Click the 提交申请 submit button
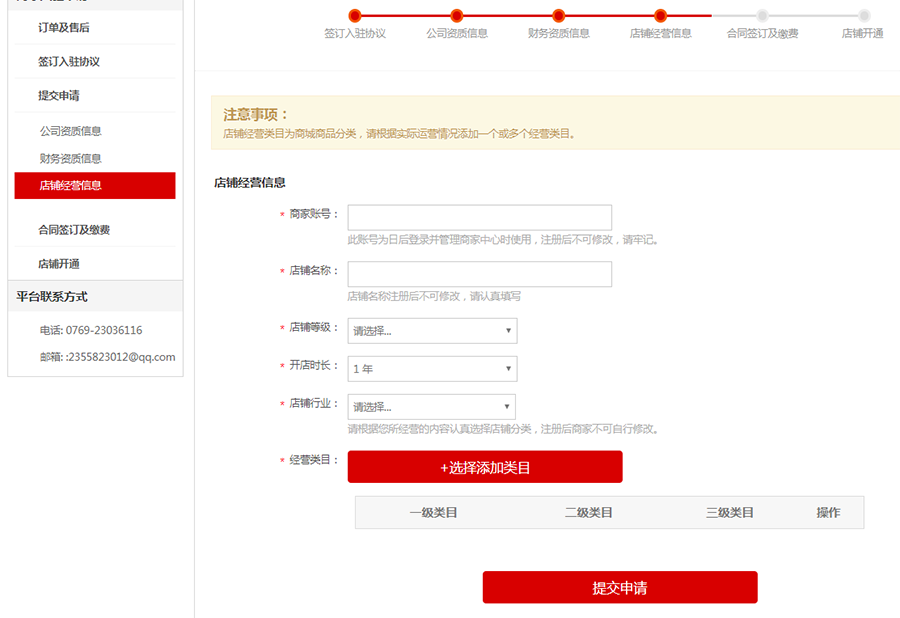900x618 pixels. click(620, 587)
